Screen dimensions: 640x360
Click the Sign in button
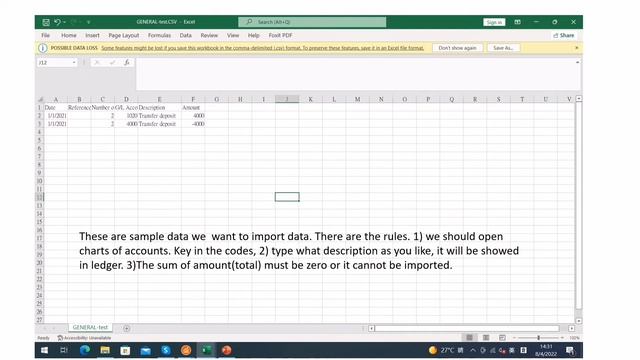click(x=494, y=22)
